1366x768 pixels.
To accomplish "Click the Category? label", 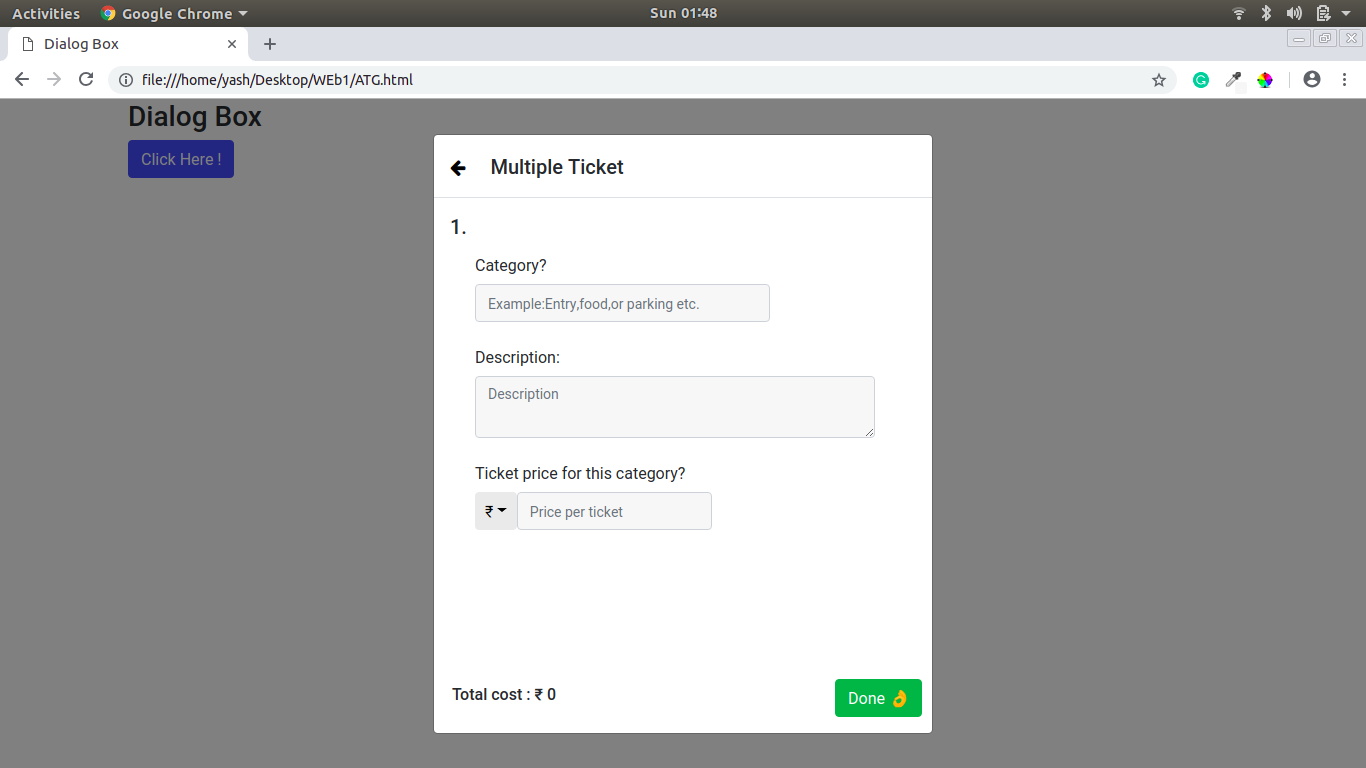I will (511, 265).
